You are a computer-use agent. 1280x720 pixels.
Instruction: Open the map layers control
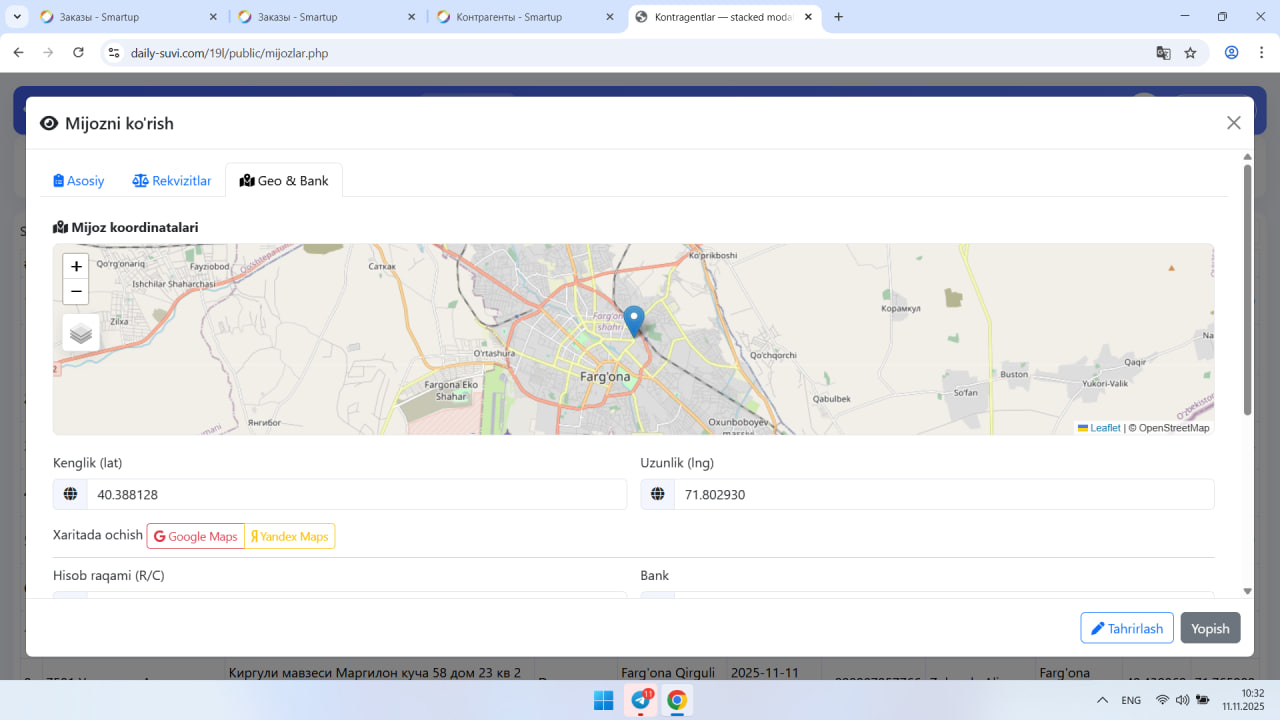tap(81, 333)
